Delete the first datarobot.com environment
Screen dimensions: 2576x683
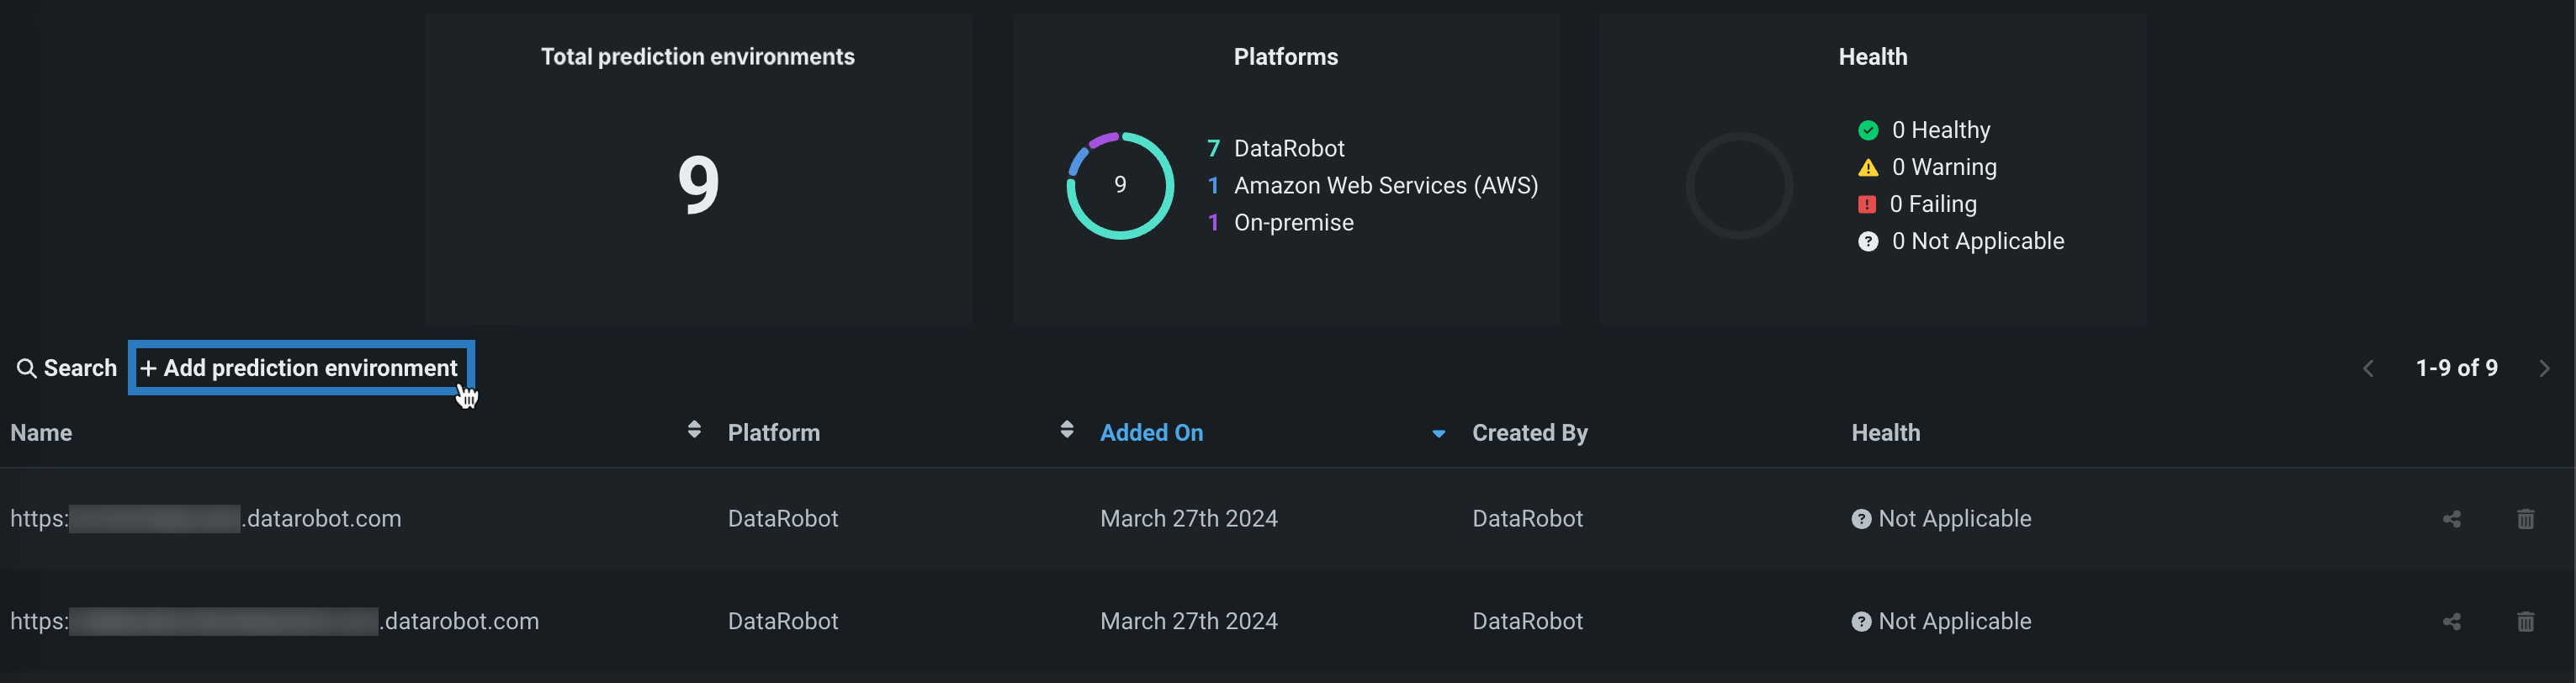[2525, 519]
